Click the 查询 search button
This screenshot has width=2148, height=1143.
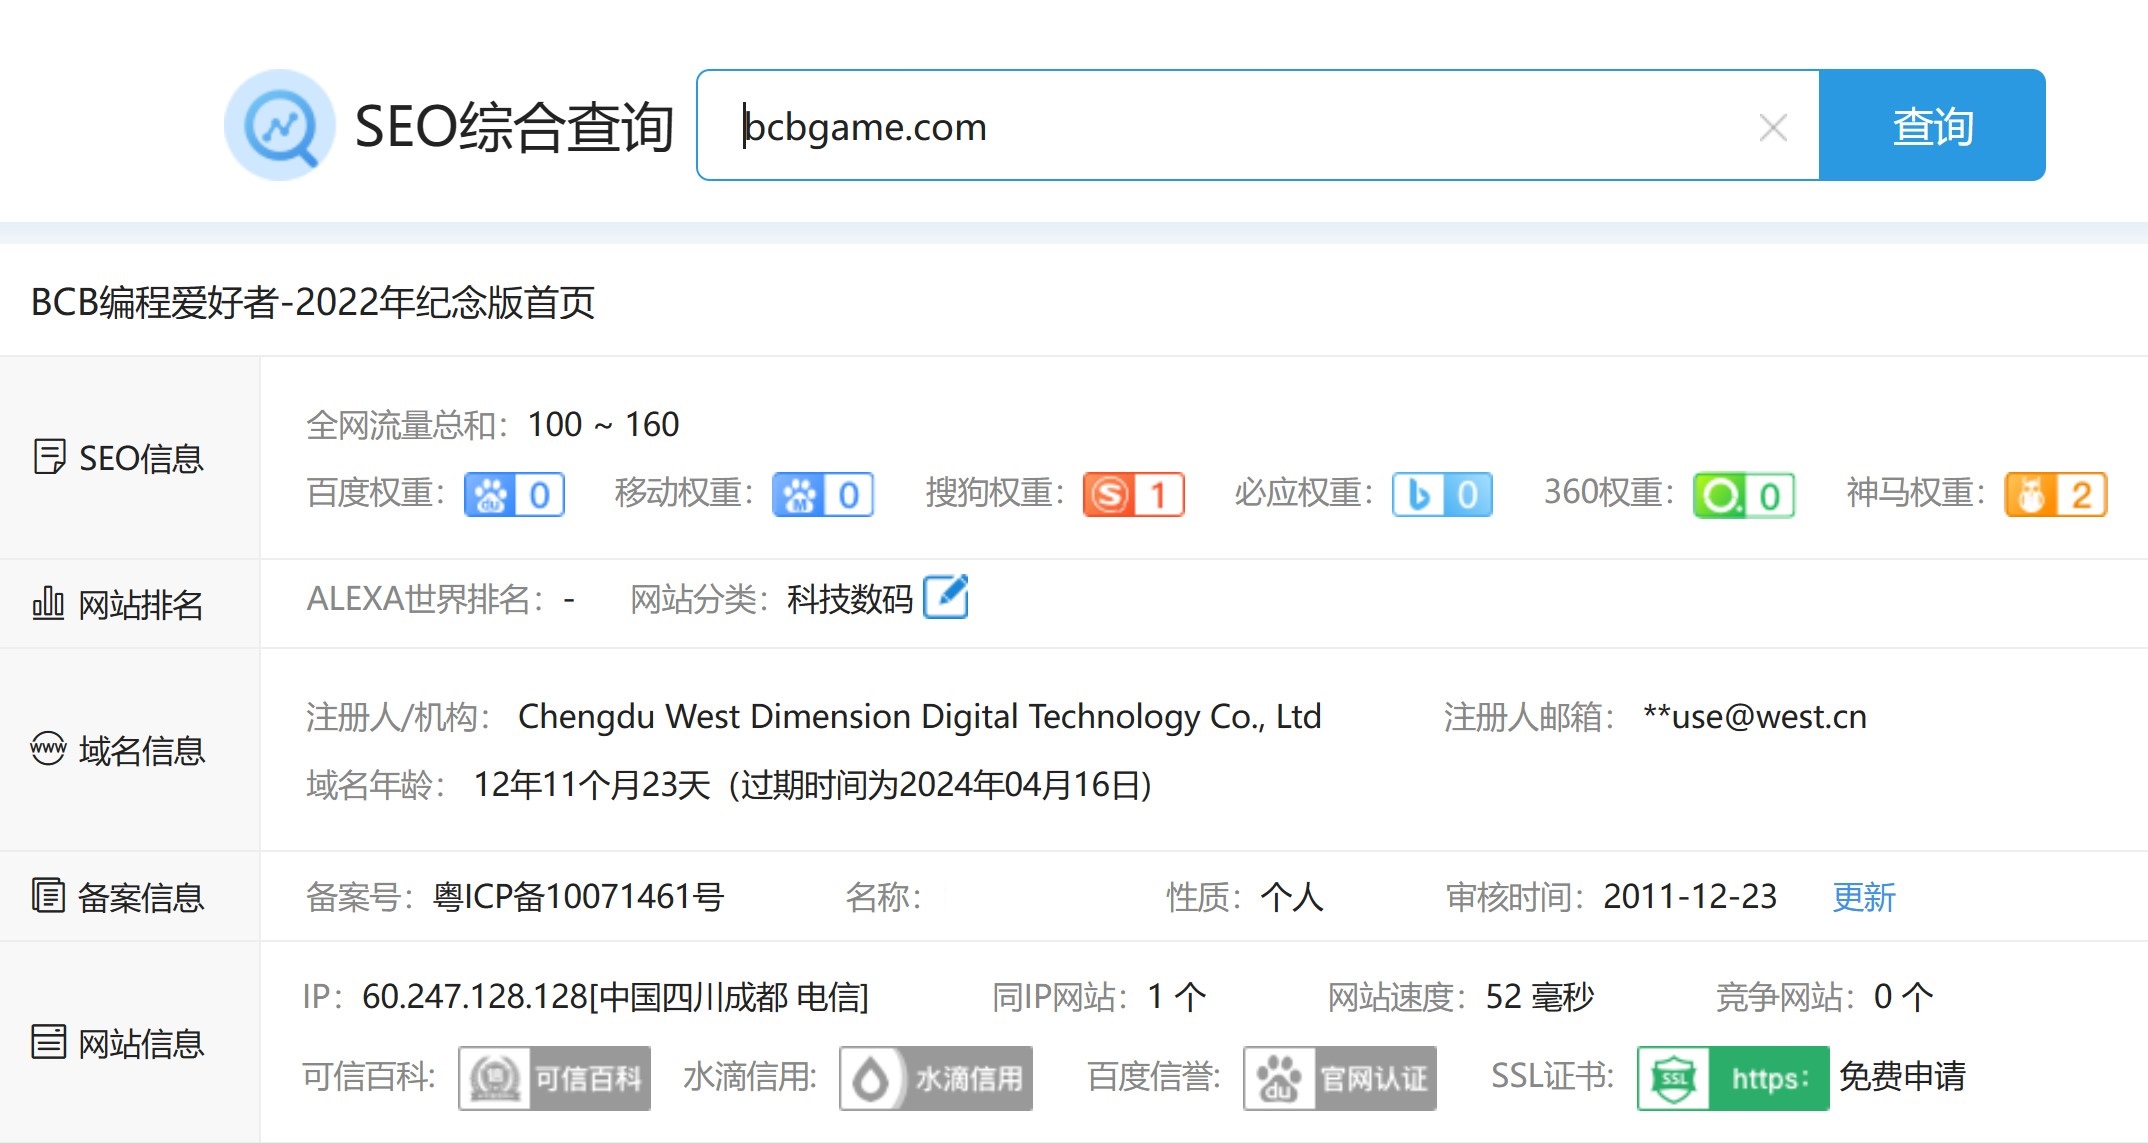[1932, 125]
